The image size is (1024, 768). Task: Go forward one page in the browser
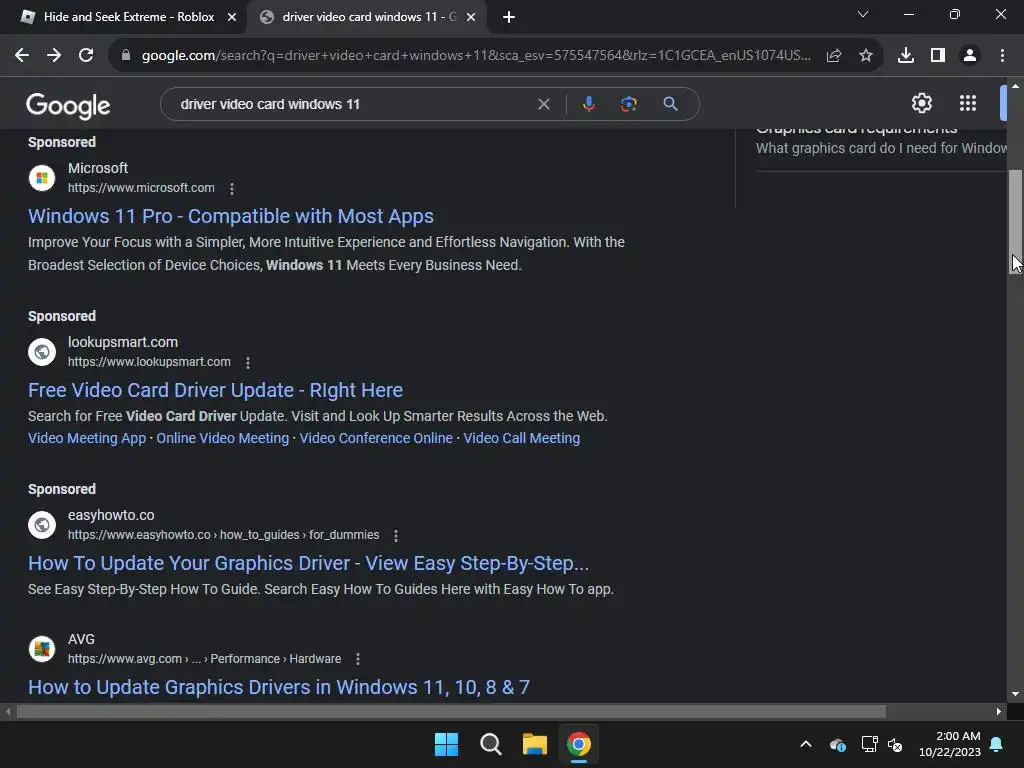click(54, 56)
